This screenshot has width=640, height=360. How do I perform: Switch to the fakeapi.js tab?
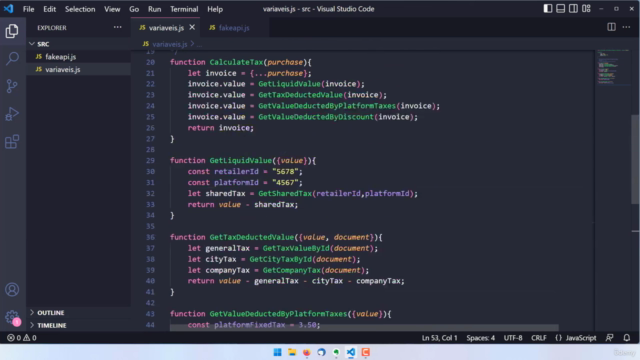coord(234,28)
